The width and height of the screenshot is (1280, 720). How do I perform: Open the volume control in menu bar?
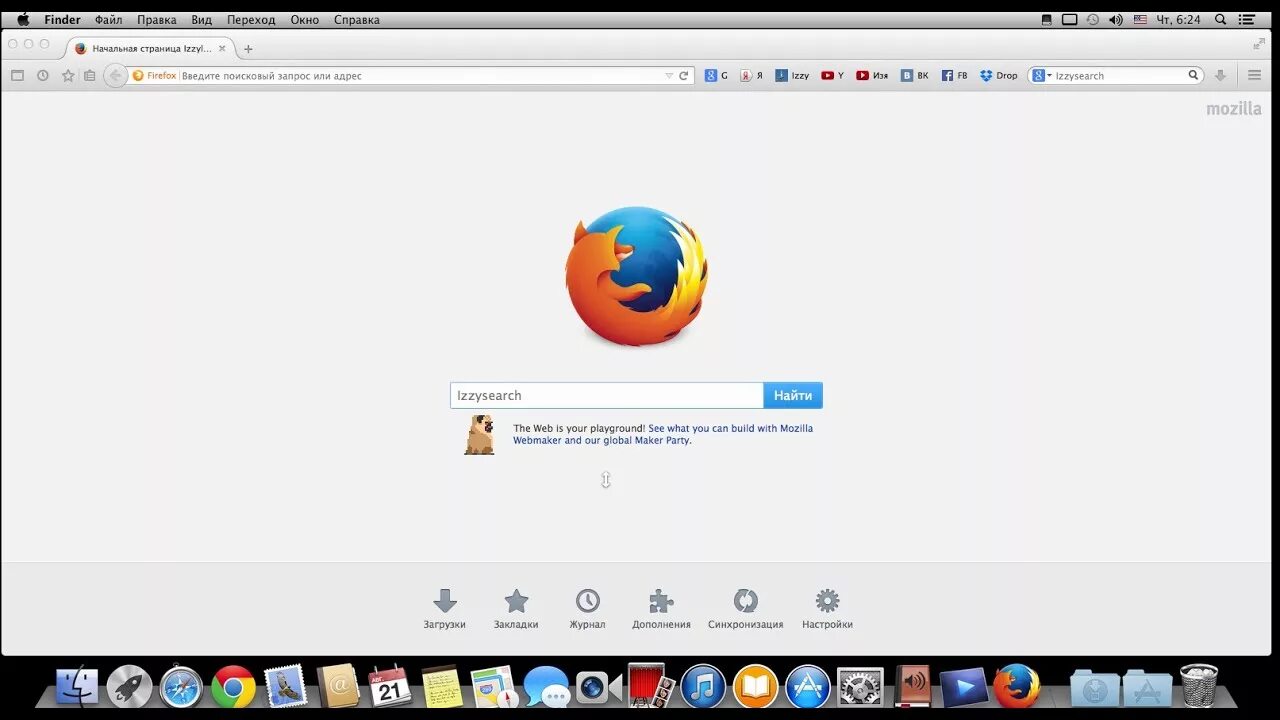[x=1116, y=20]
